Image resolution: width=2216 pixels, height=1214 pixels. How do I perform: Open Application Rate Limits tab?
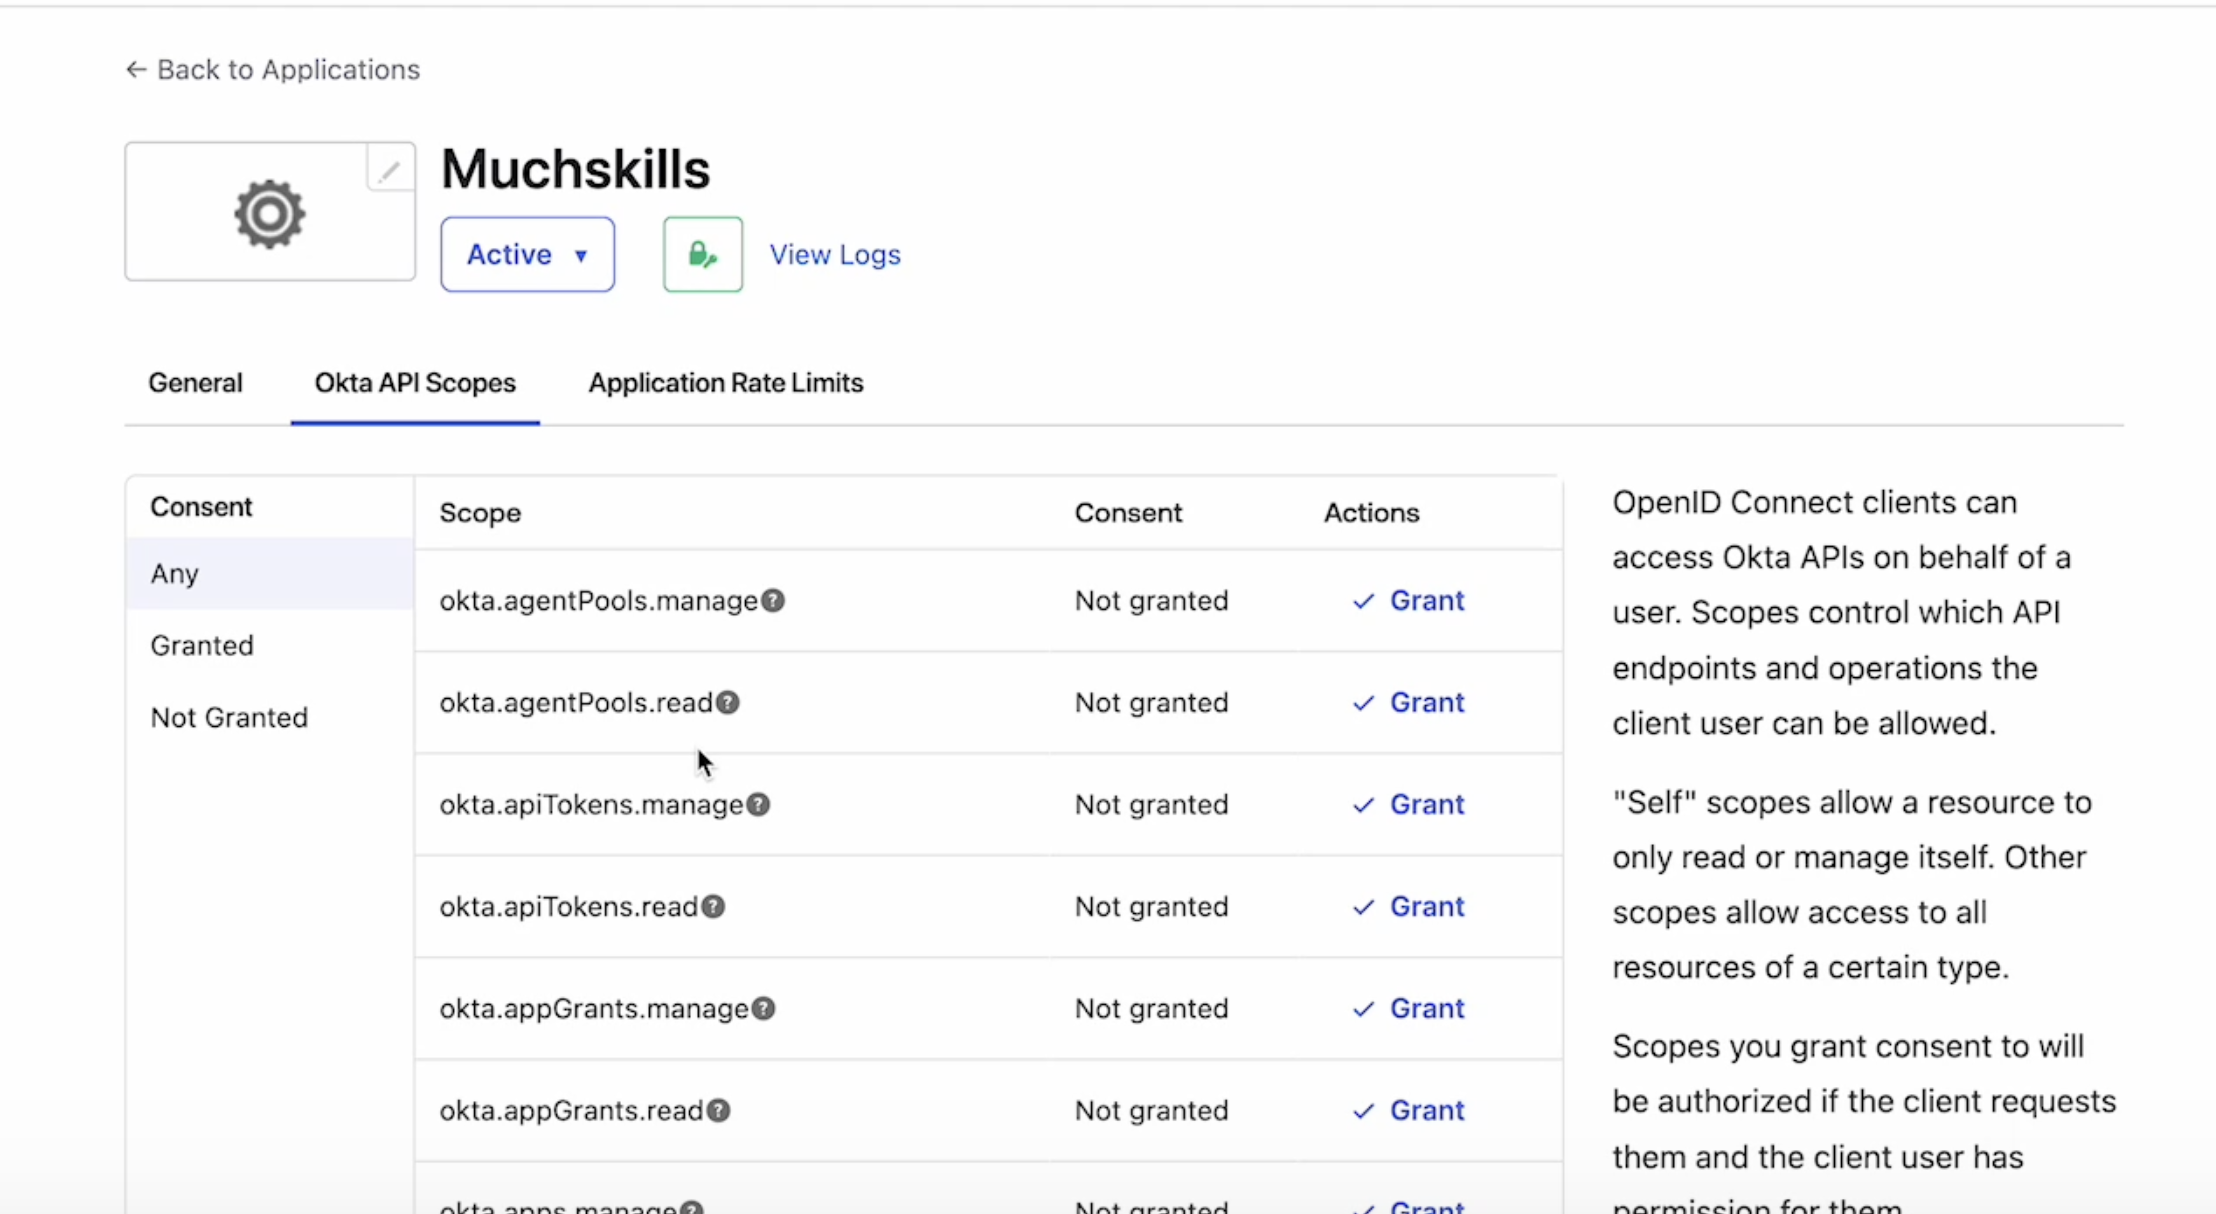pos(726,383)
